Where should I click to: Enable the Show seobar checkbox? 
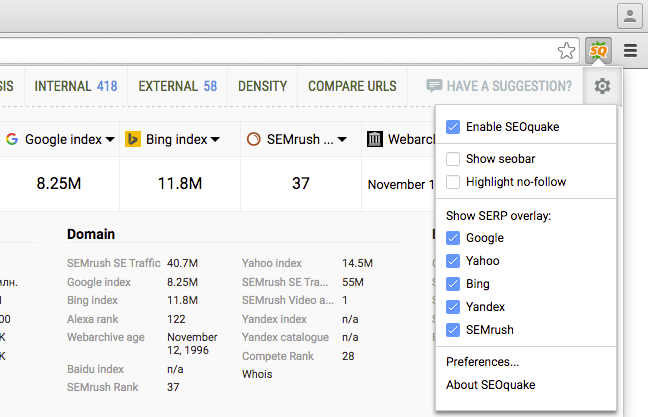click(453, 159)
